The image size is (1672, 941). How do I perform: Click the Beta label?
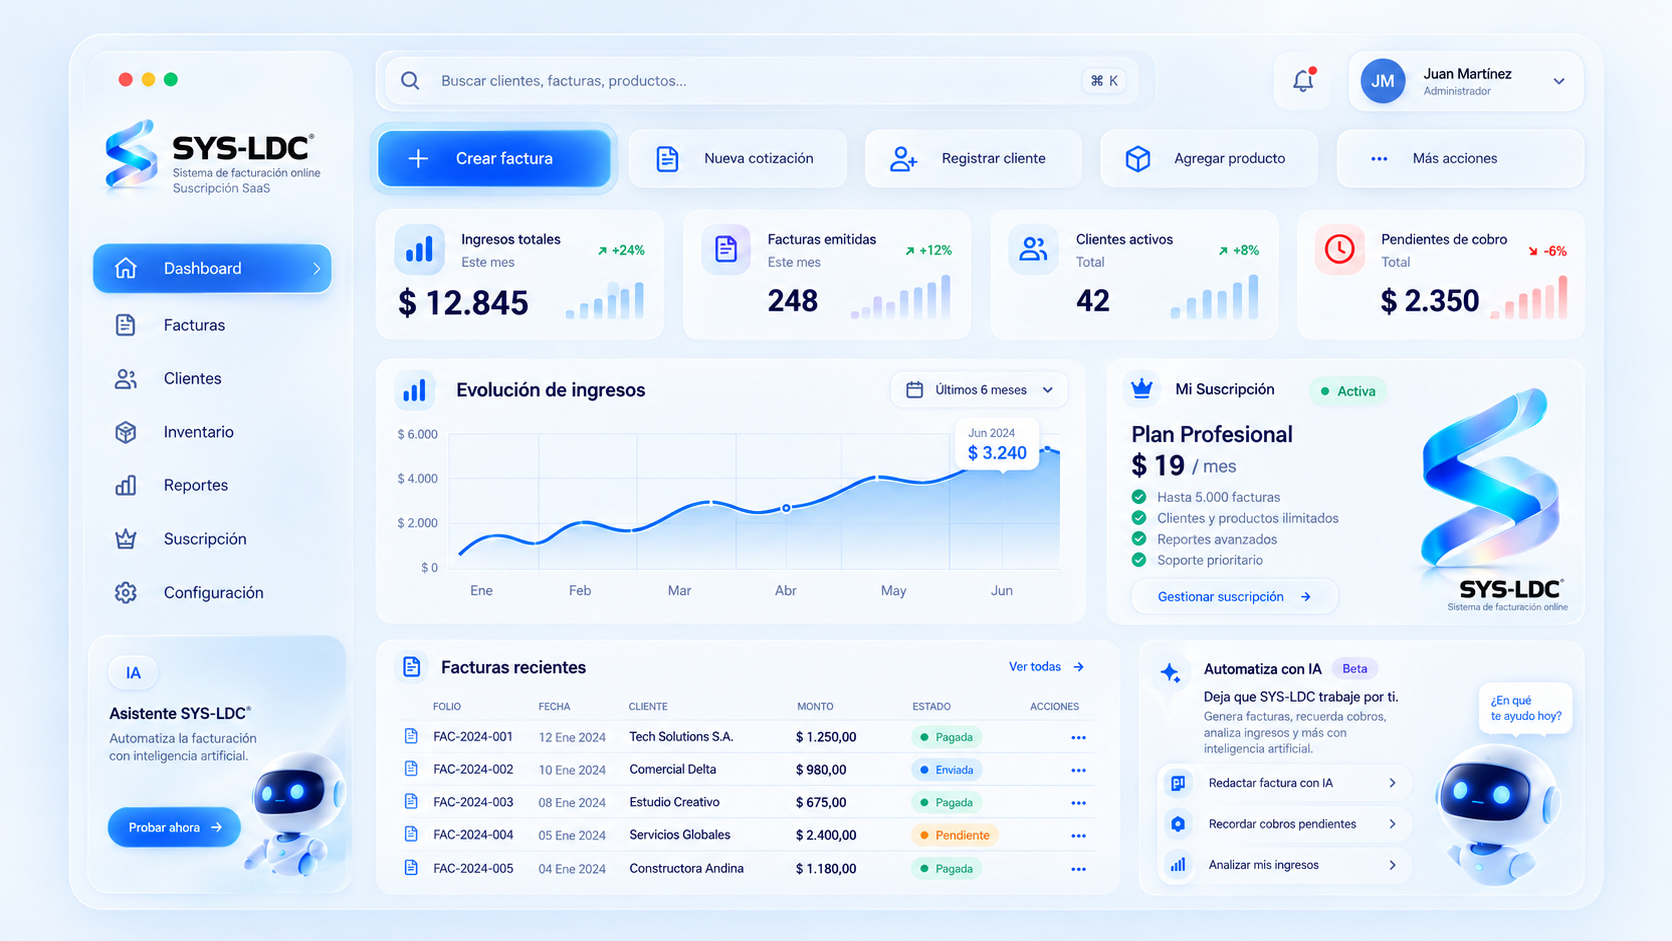(1355, 669)
